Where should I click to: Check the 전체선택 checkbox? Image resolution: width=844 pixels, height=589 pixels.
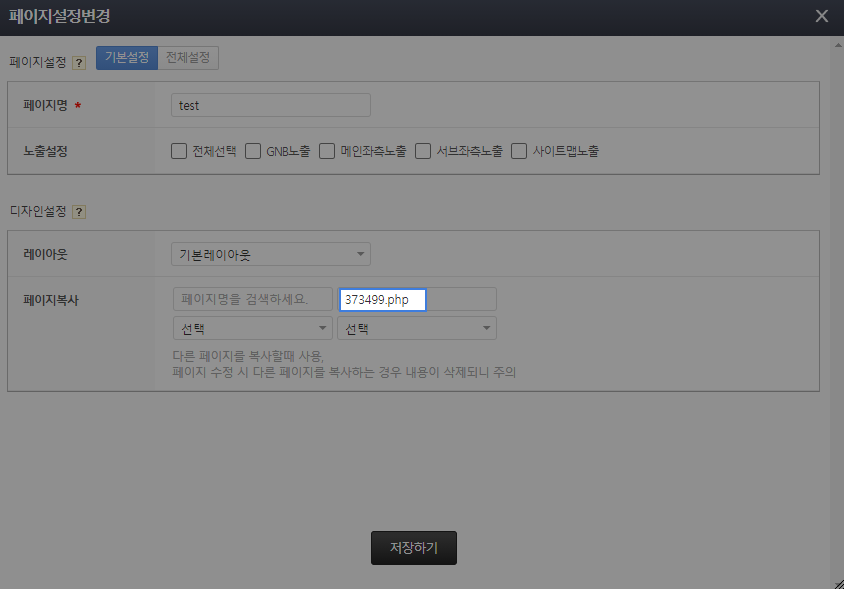coord(179,152)
